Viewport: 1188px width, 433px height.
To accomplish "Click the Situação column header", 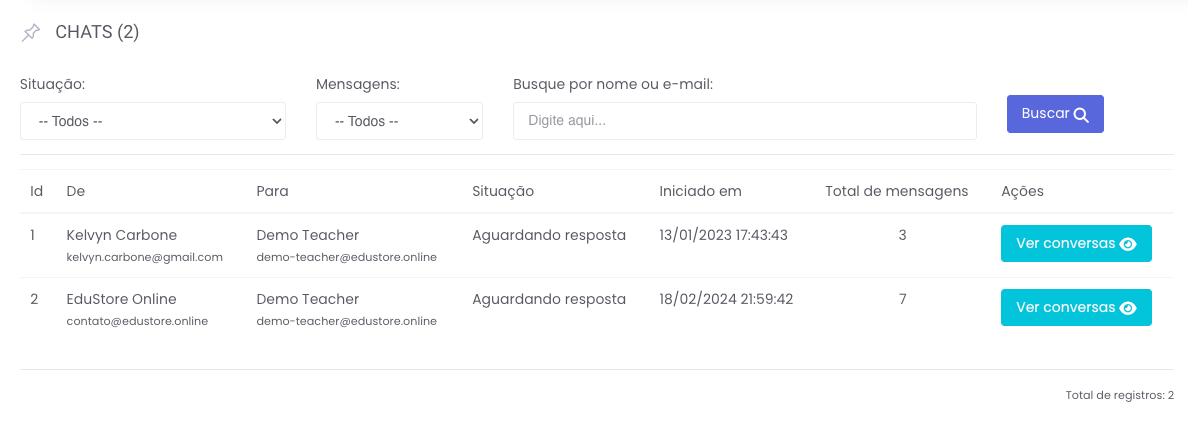I will click(503, 191).
